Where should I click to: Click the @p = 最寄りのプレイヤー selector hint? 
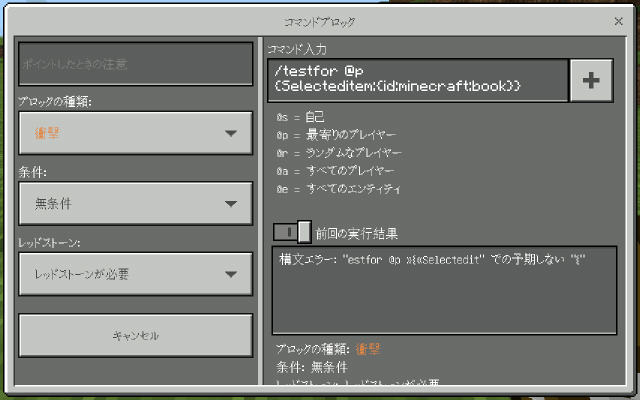coord(336,135)
